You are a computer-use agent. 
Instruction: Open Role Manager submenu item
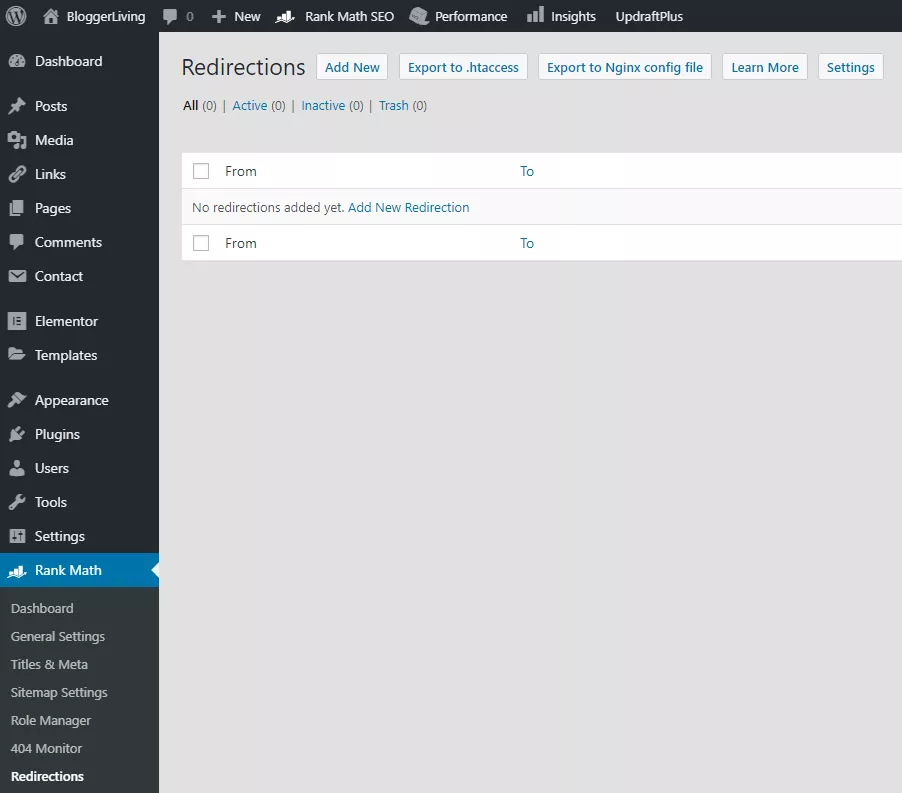click(51, 720)
